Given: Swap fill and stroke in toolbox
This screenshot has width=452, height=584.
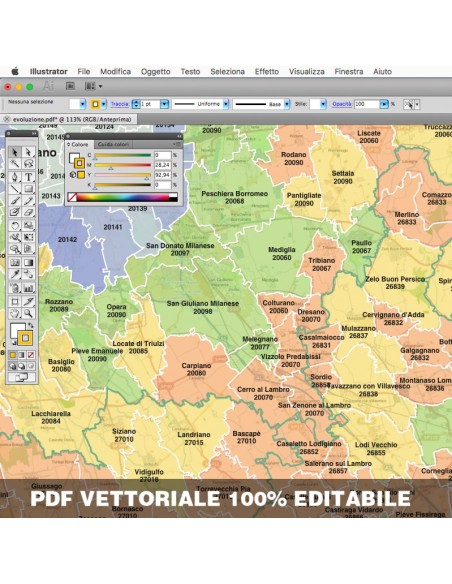Looking at the screenshot, I should click(x=31, y=326).
